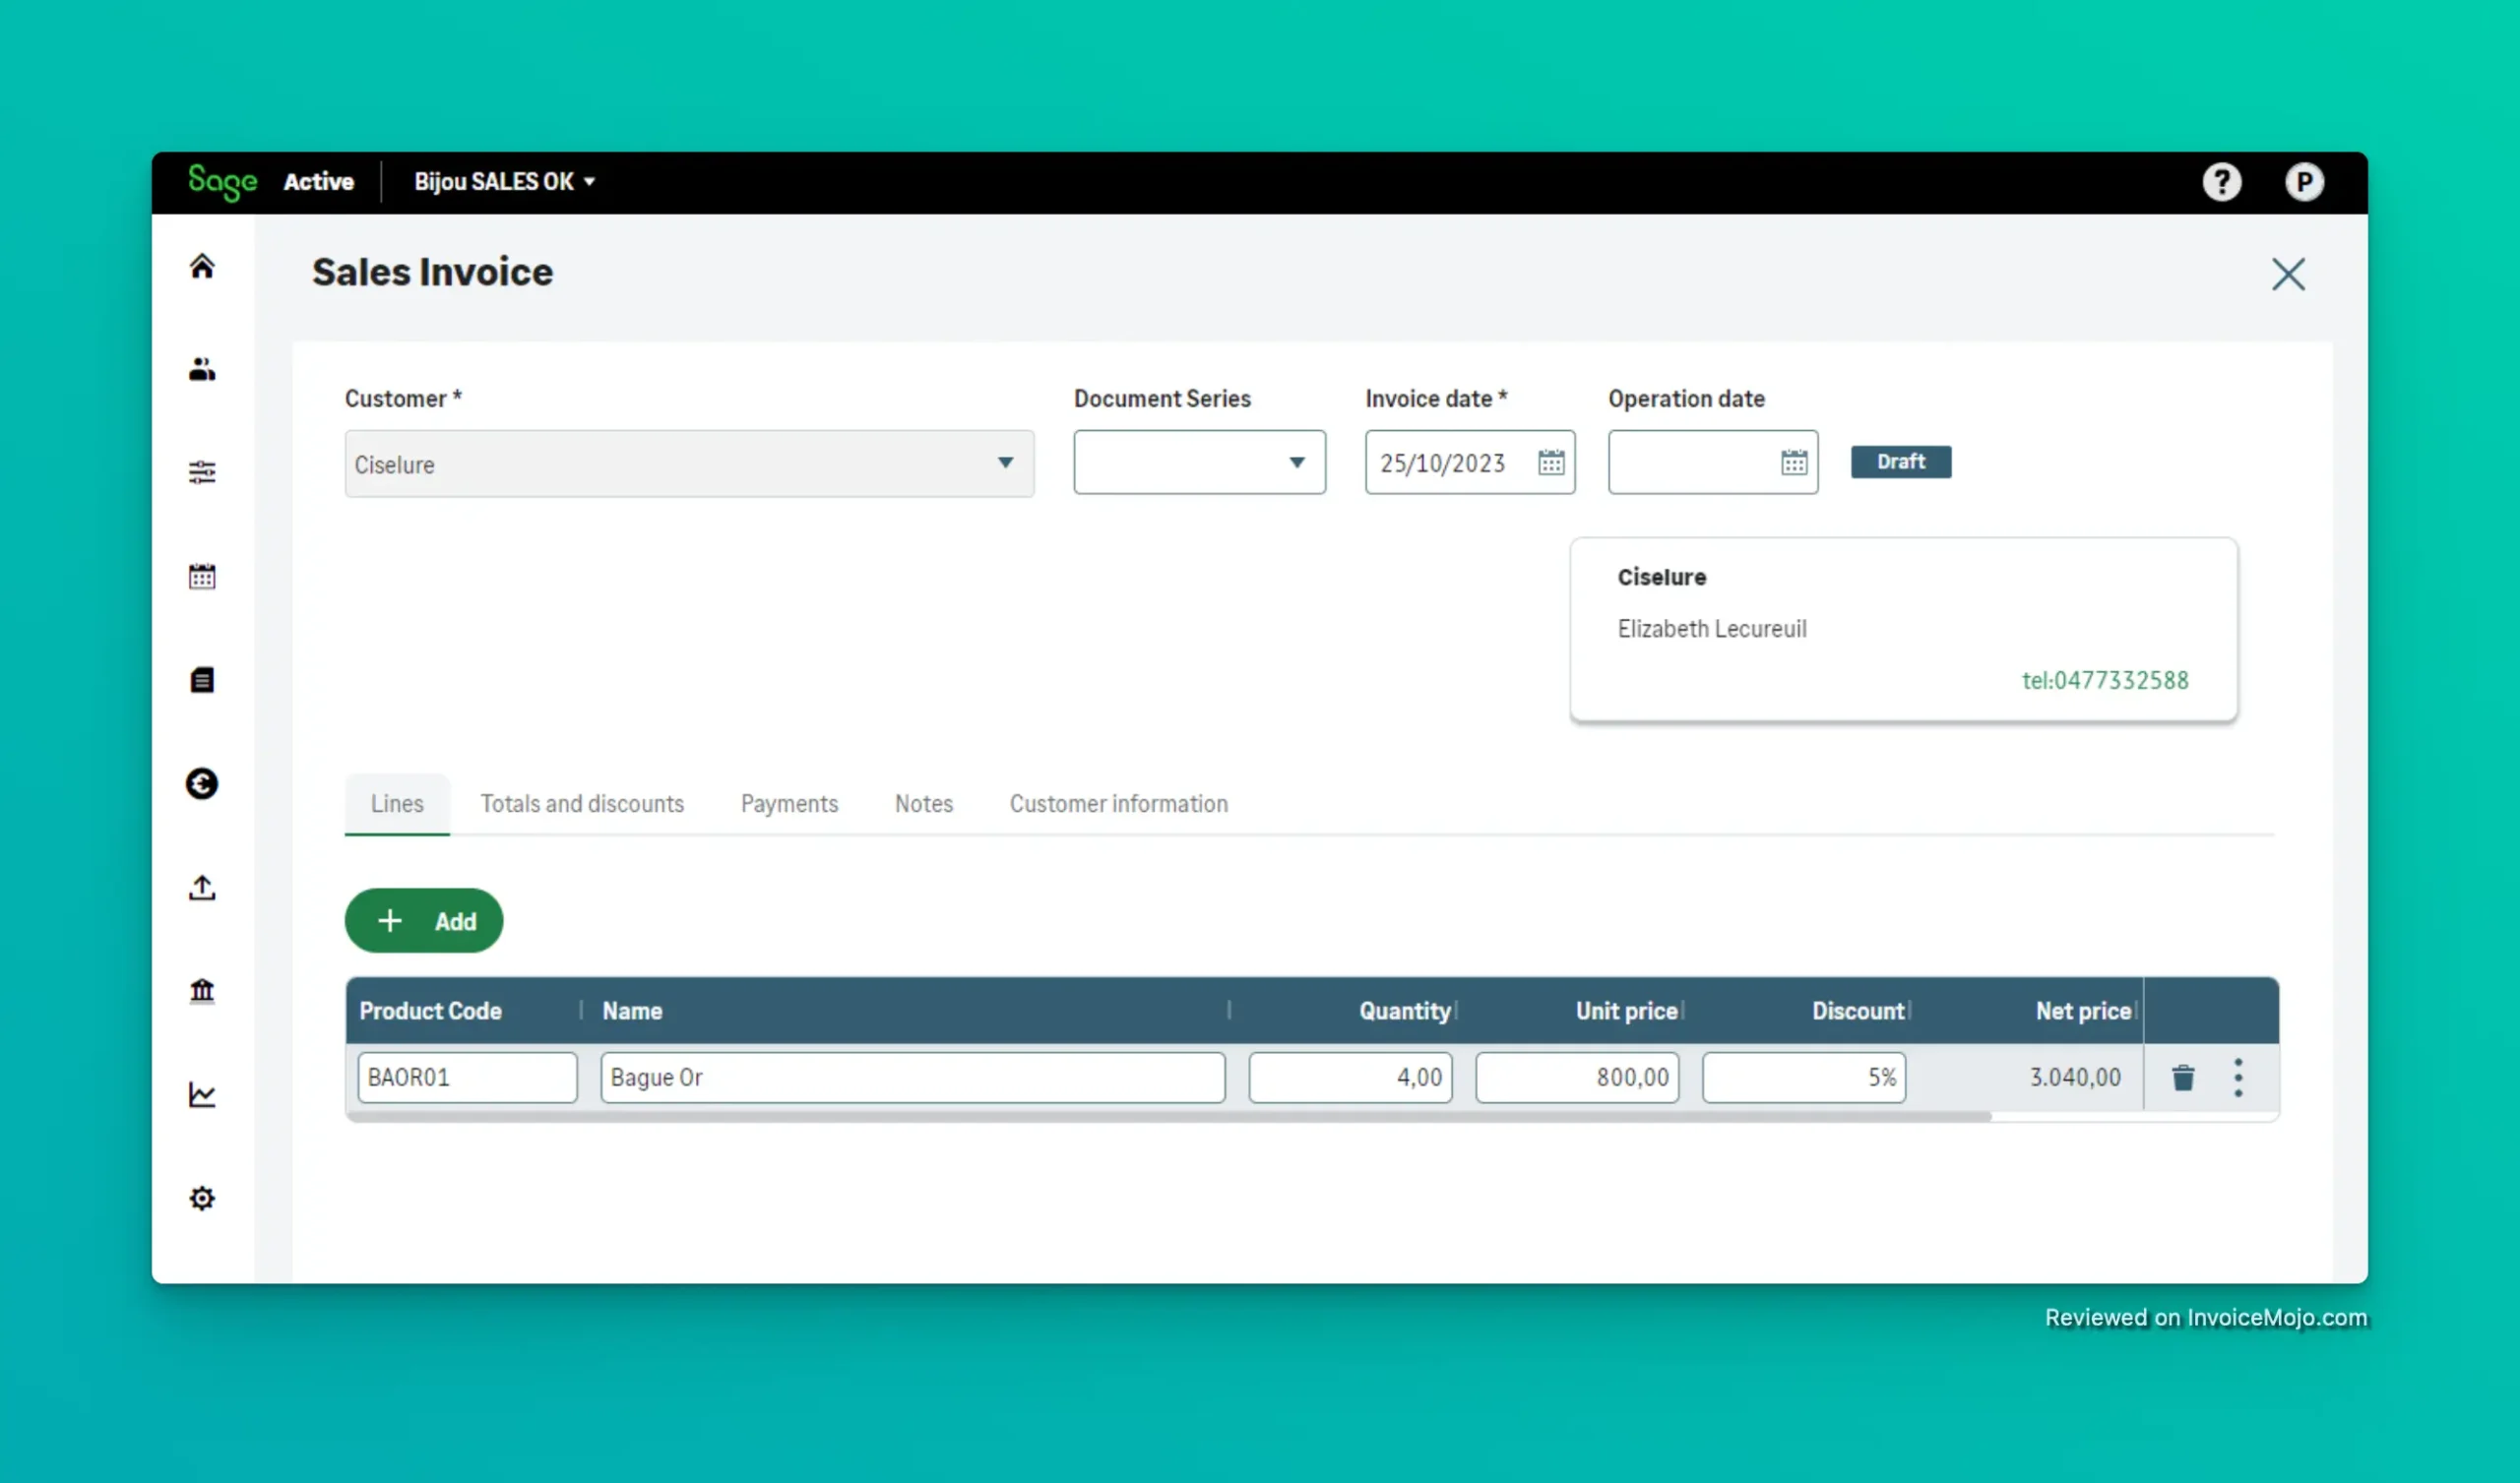Open the Home dashboard from the sidebar

pos(202,265)
